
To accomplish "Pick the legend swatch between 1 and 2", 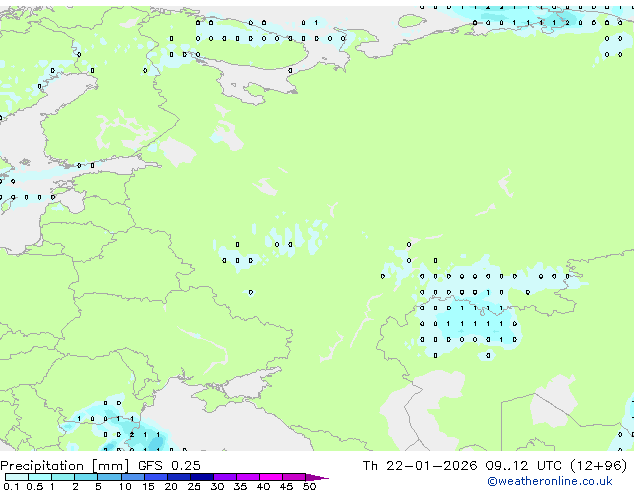I will [63, 477].
